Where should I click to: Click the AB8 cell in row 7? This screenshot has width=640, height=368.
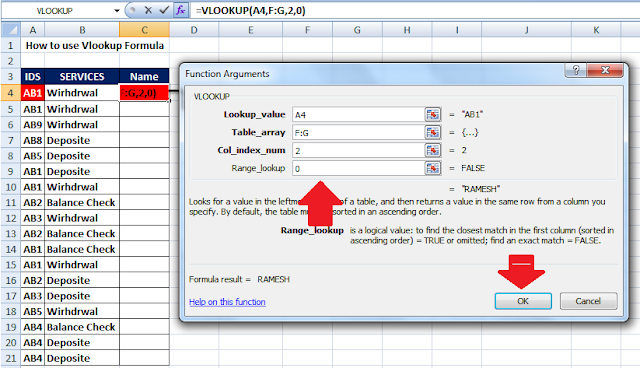click(x=33, y=140)
